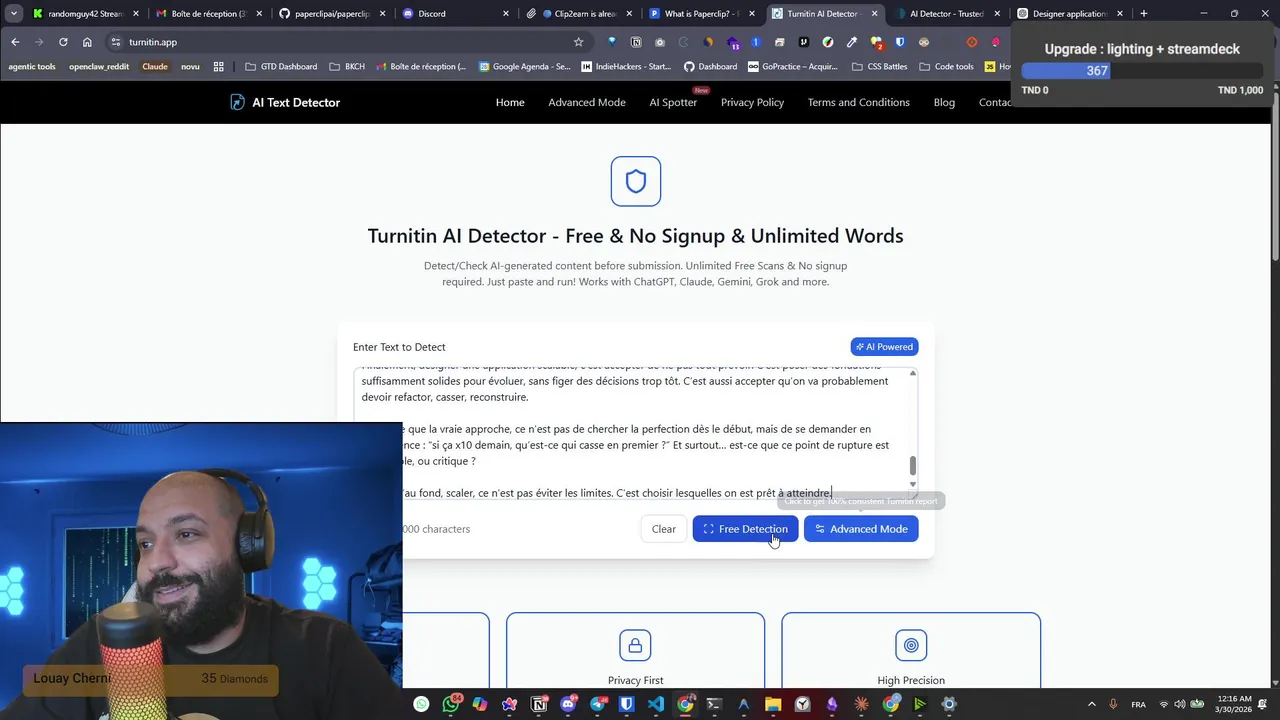
Task: Open a new browser tab
Action: (1143, 14)
